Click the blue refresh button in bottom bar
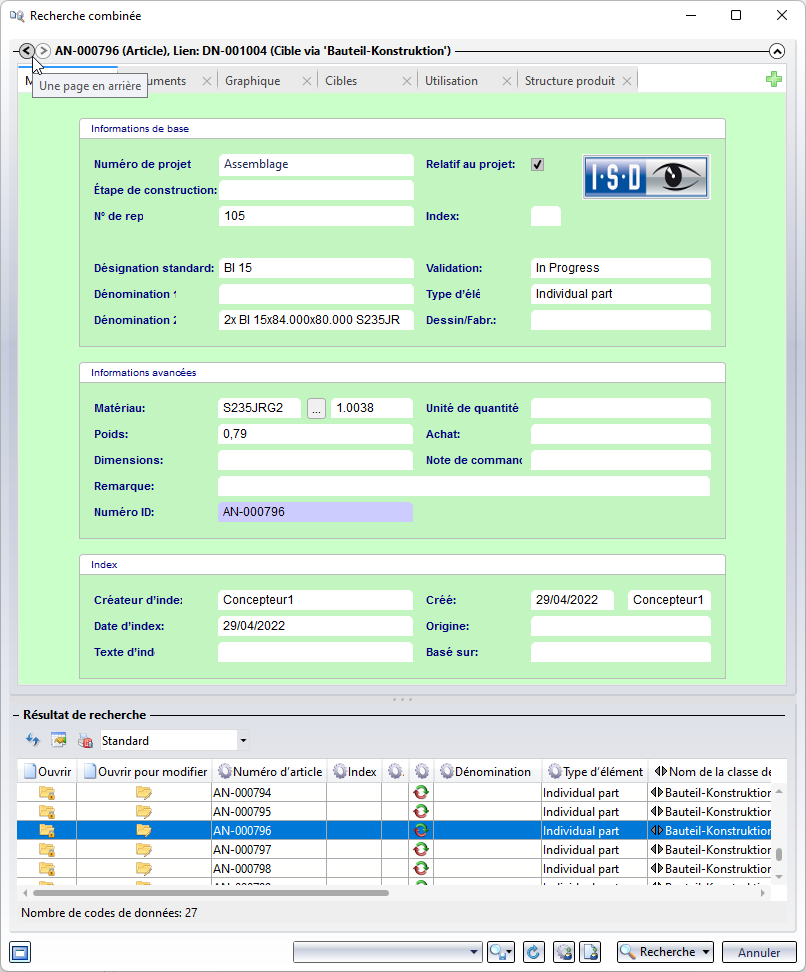Viewport: 806px width, 972px height. tap(533, 952)
